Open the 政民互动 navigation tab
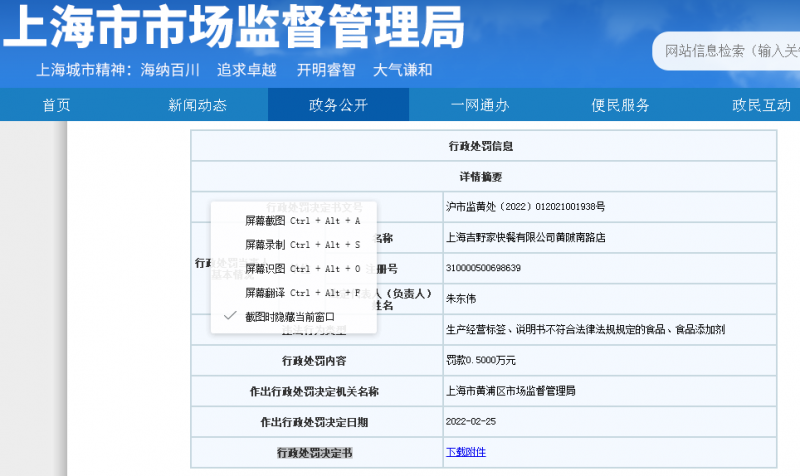This screenshot has width=800, height=476. pos(761,105)
